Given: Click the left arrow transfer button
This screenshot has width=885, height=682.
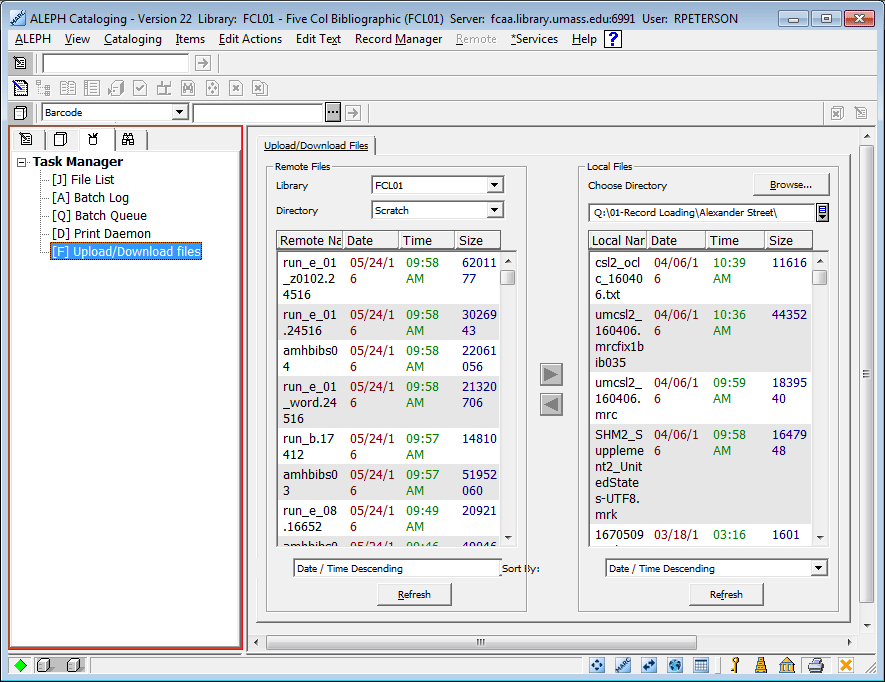Looking at the screenshot, I should click(x=551, y=405).
